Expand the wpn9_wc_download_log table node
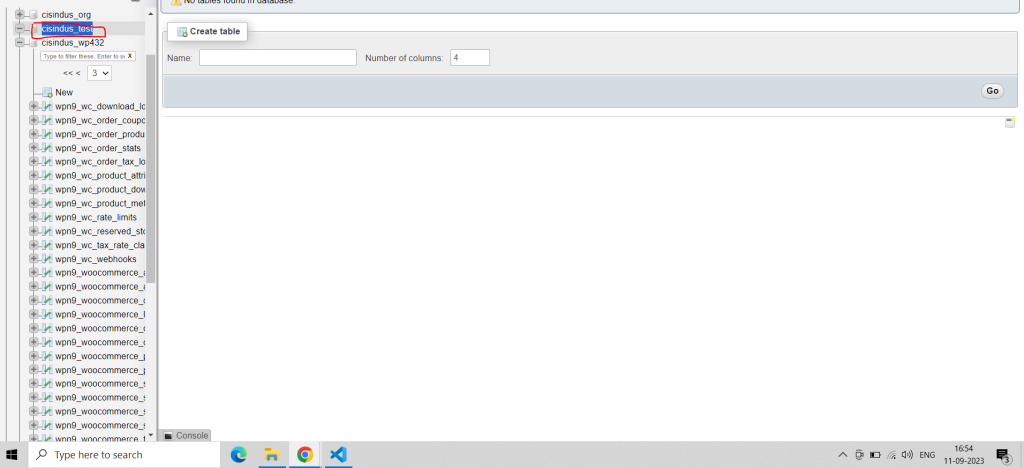1024x468 pixels. point(34,106)
